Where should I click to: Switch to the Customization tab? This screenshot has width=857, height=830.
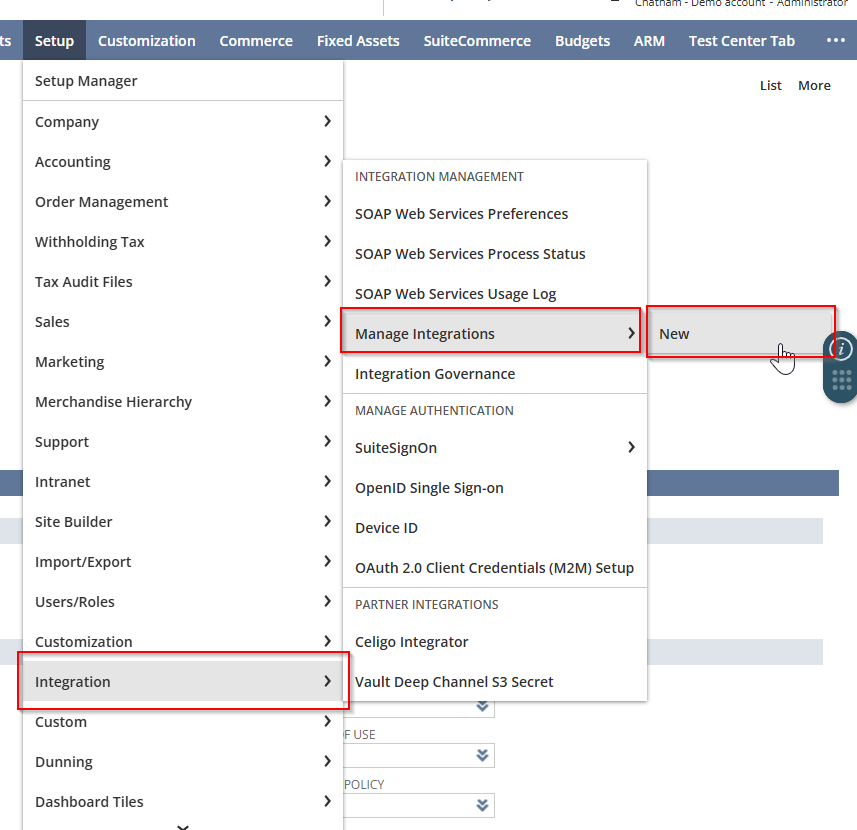pyautogui.click(x=146, y=40)
